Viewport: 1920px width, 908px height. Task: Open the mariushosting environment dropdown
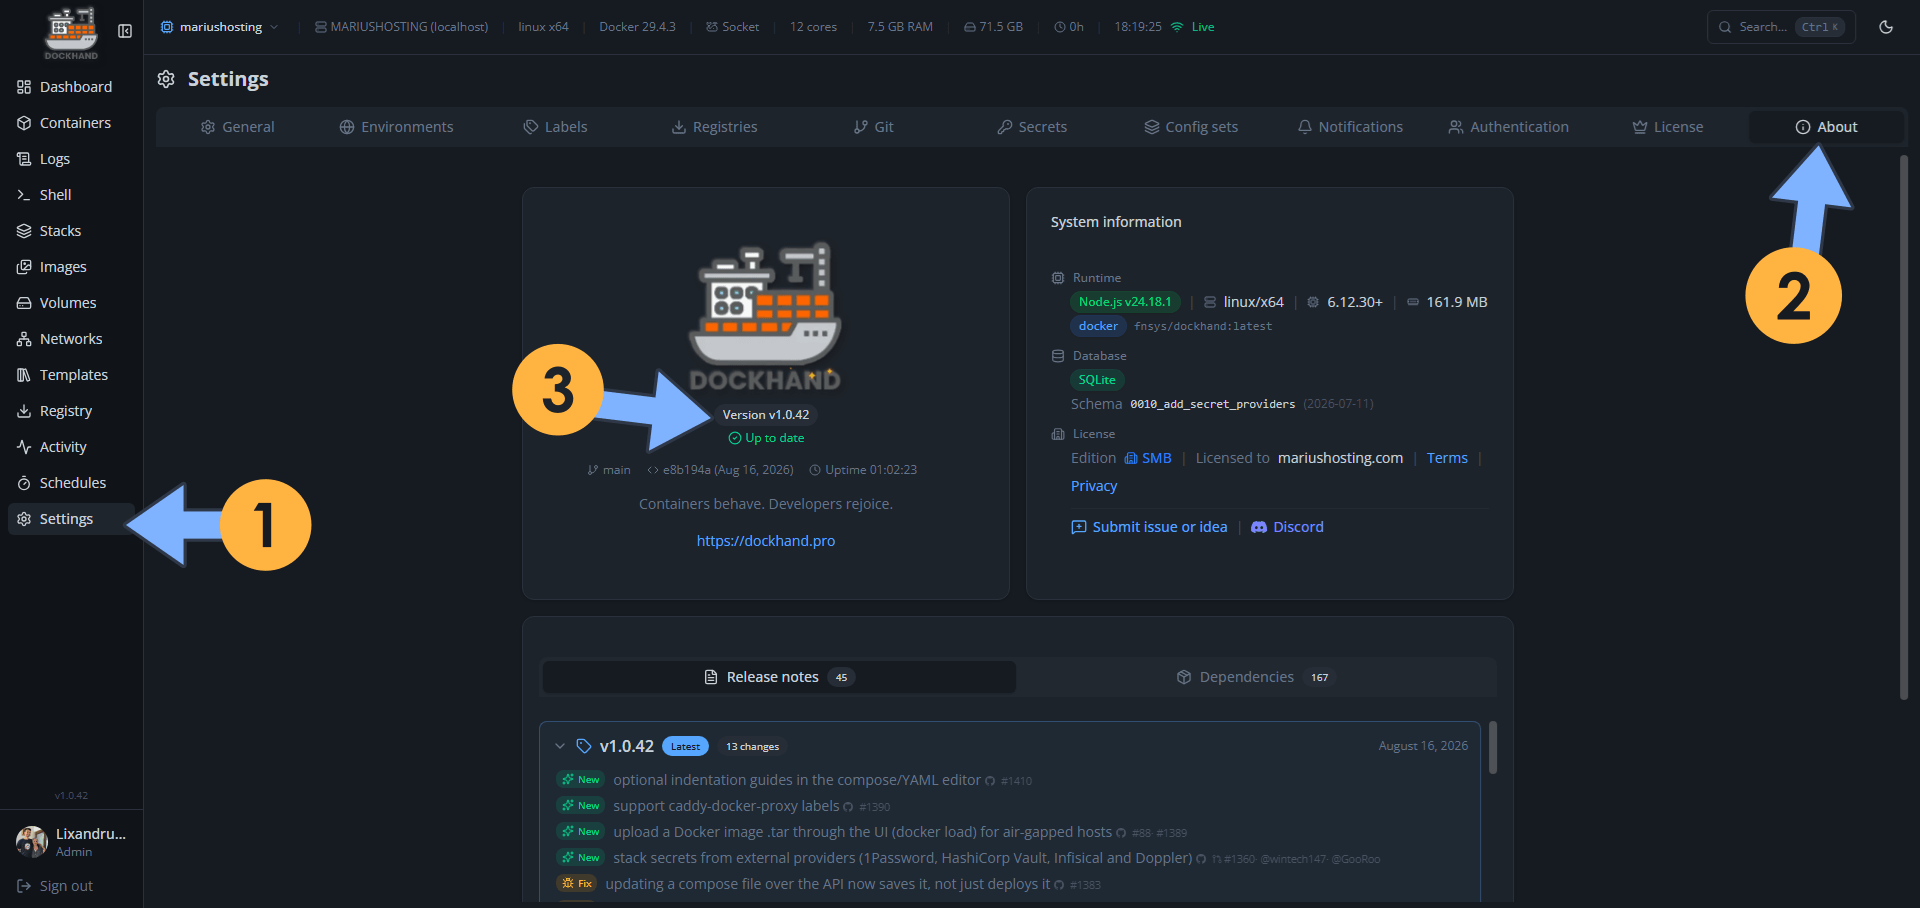coord(220,27)
